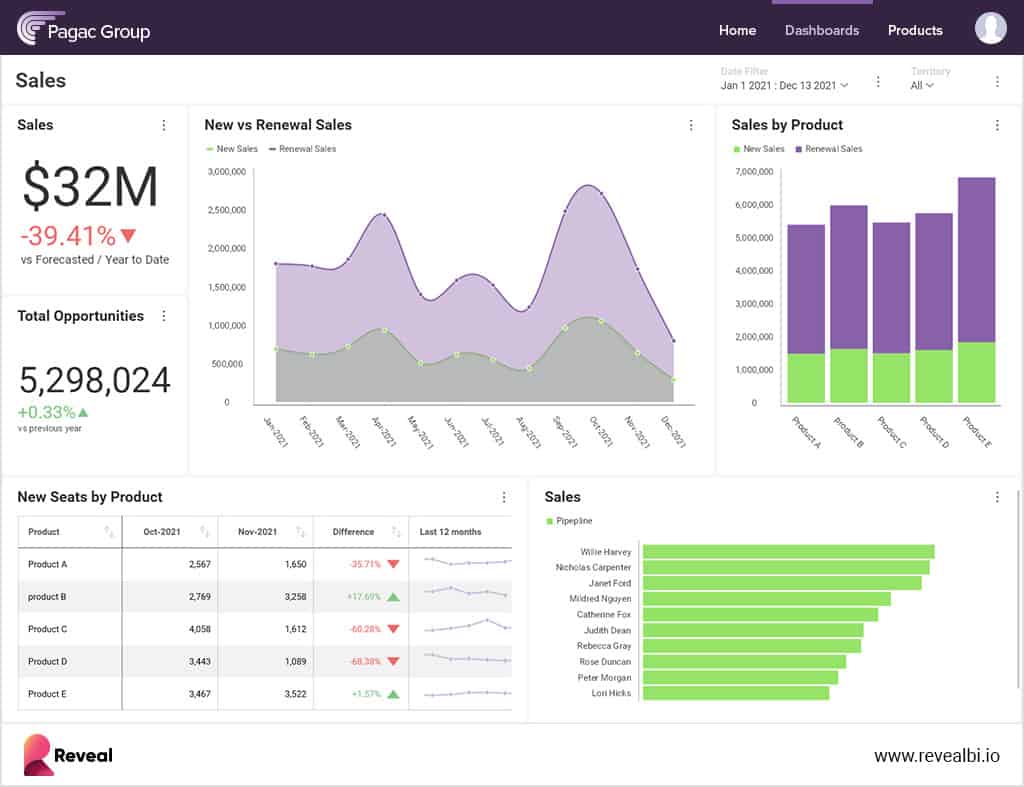The height and width of the screenshot is (787, 1024).
Task: Visit the www.revealbi.io link
Action: [x=936, y=756]
